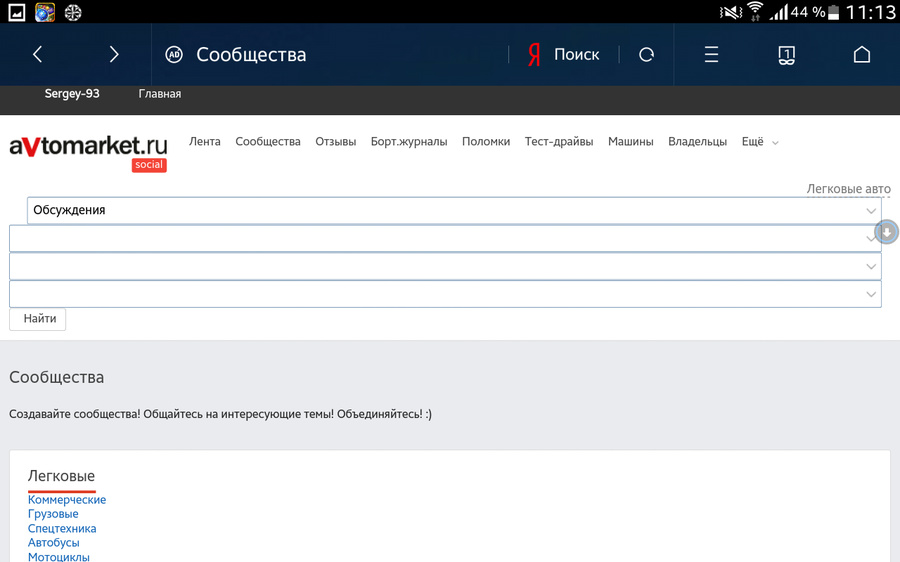The image size is (900, 562).
Task: Open the Отзывы menu item
Action: pyautogui.click(x=336, y=141)
